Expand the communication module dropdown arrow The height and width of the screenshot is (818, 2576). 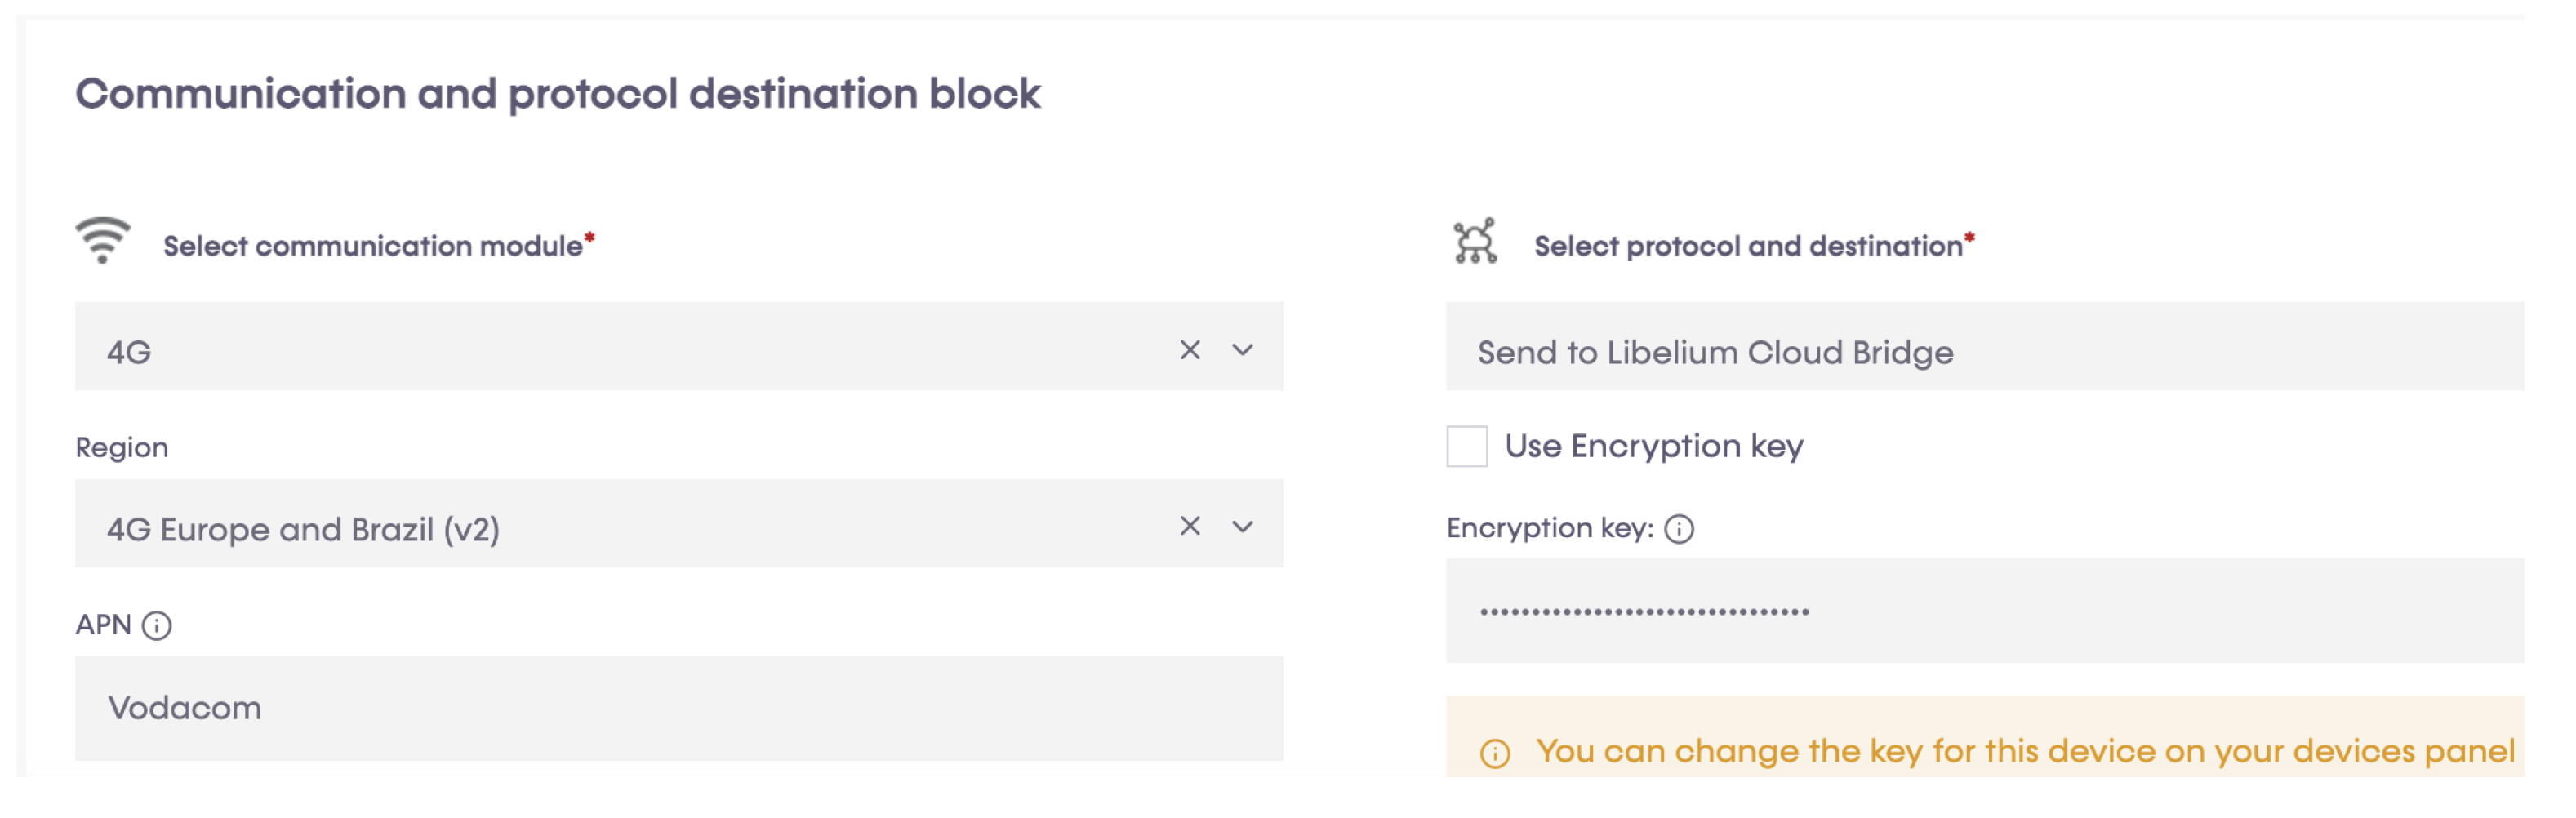tap(1243, 350)
